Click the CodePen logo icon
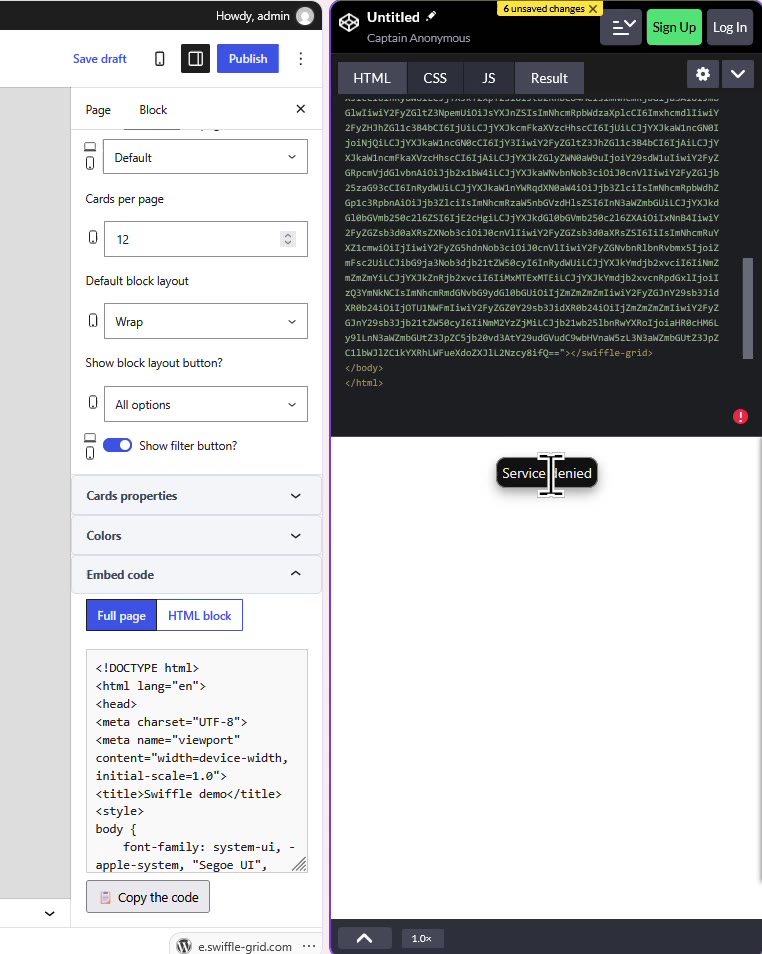762x954 pixels. point(349,23)
